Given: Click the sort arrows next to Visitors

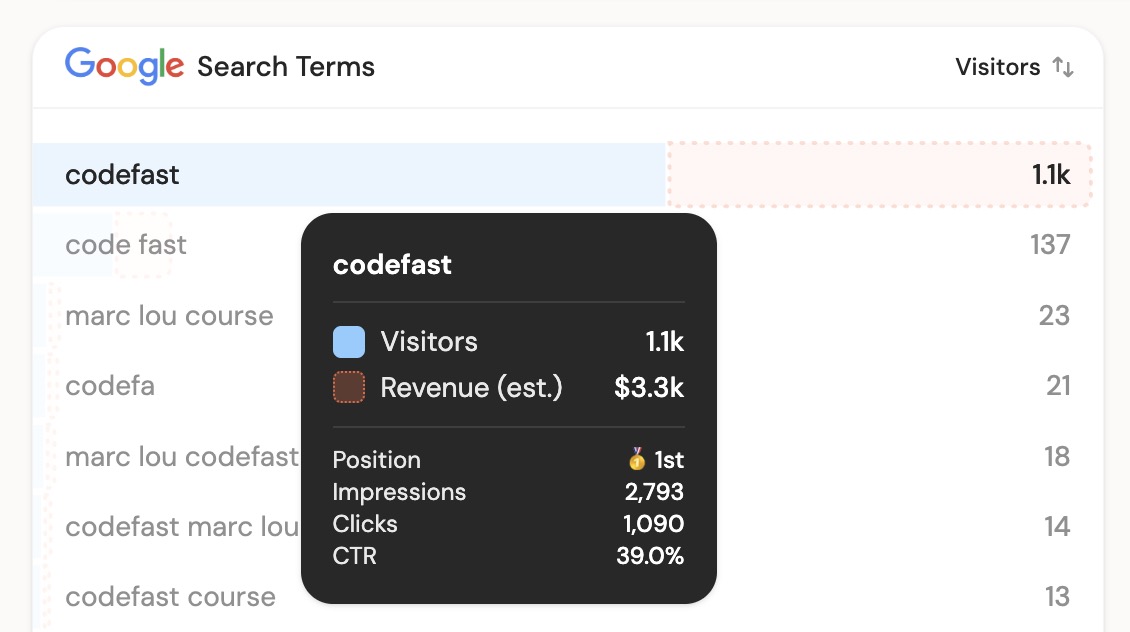Looking at the screenshot, I should coord(1064,67).
